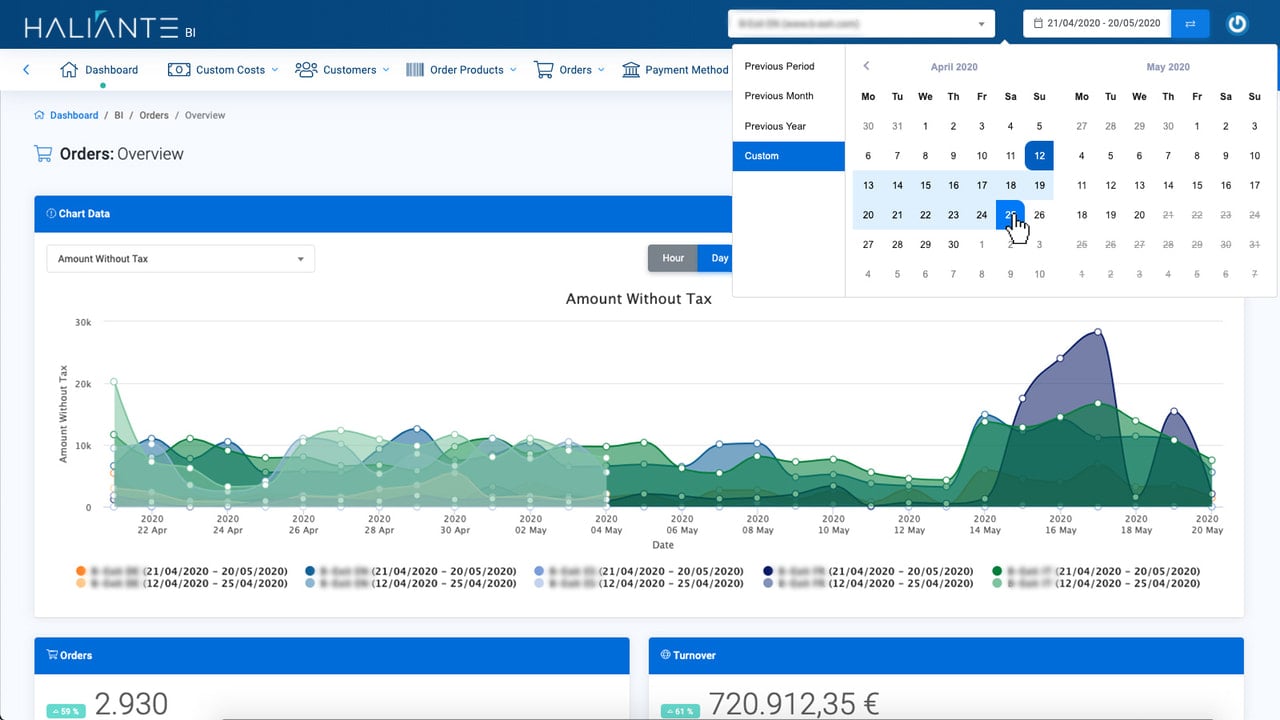This screenshot has width=1280, height=720.
Task: Click the Custom Costs money icon
Action: tap(179, 70)
